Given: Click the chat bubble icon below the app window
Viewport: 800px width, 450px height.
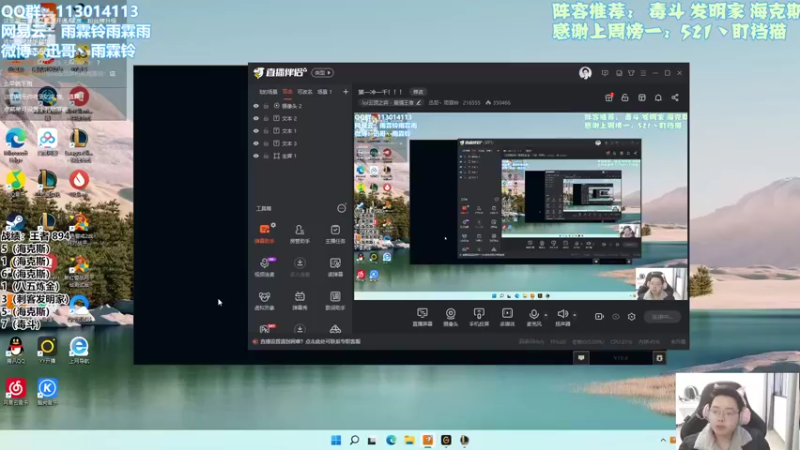Looking at the screenshot, I should (x=581, y=358).
